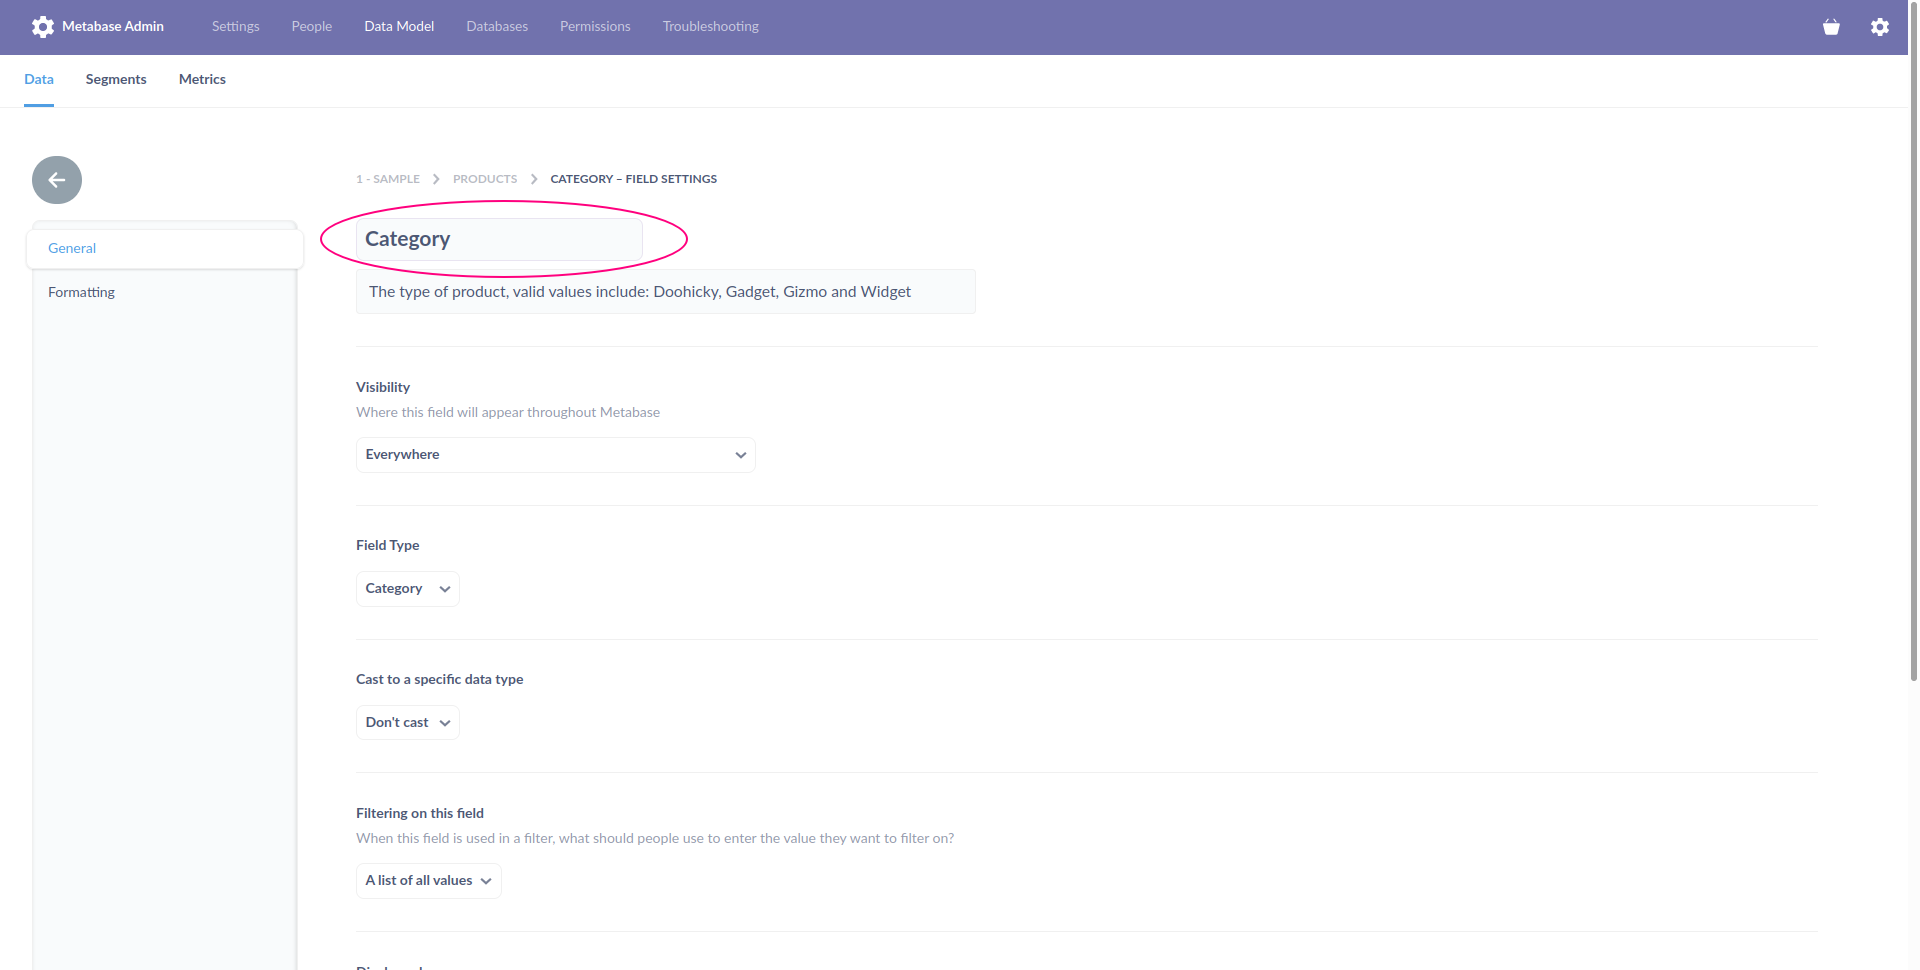The height and width of the screenshot is (970, 1920).
Task: Click the CATEGORY – FIELD SETTINGS breadcrumb
Action: pos(633,179)
